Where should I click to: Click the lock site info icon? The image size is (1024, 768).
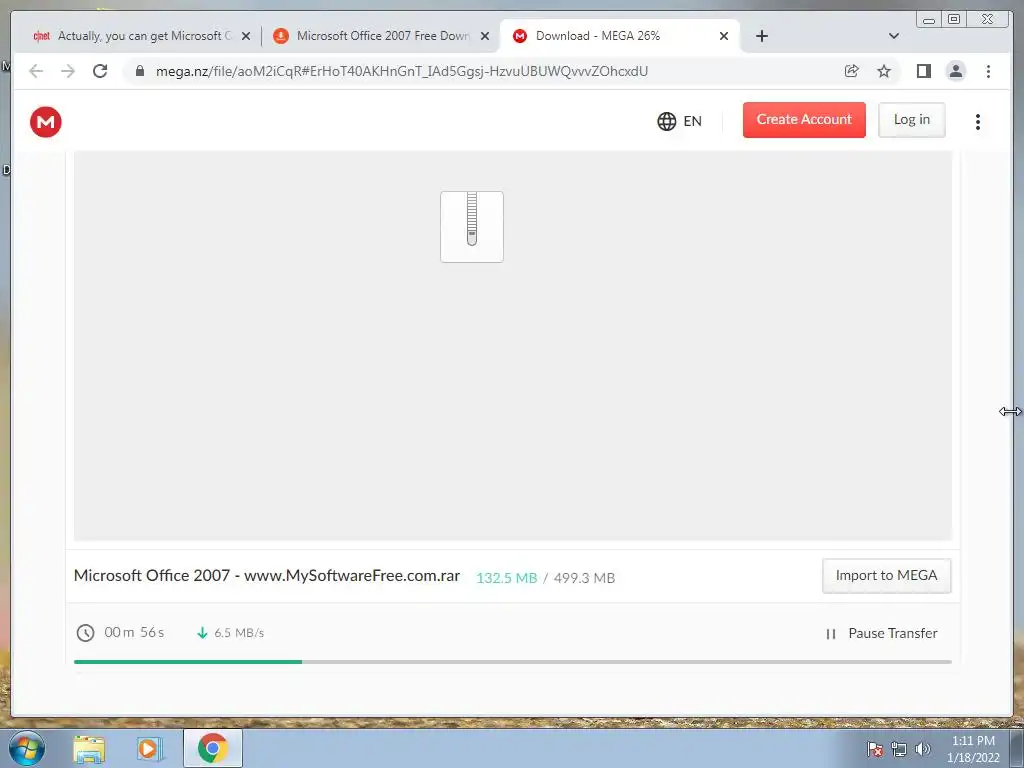(140, 71)
